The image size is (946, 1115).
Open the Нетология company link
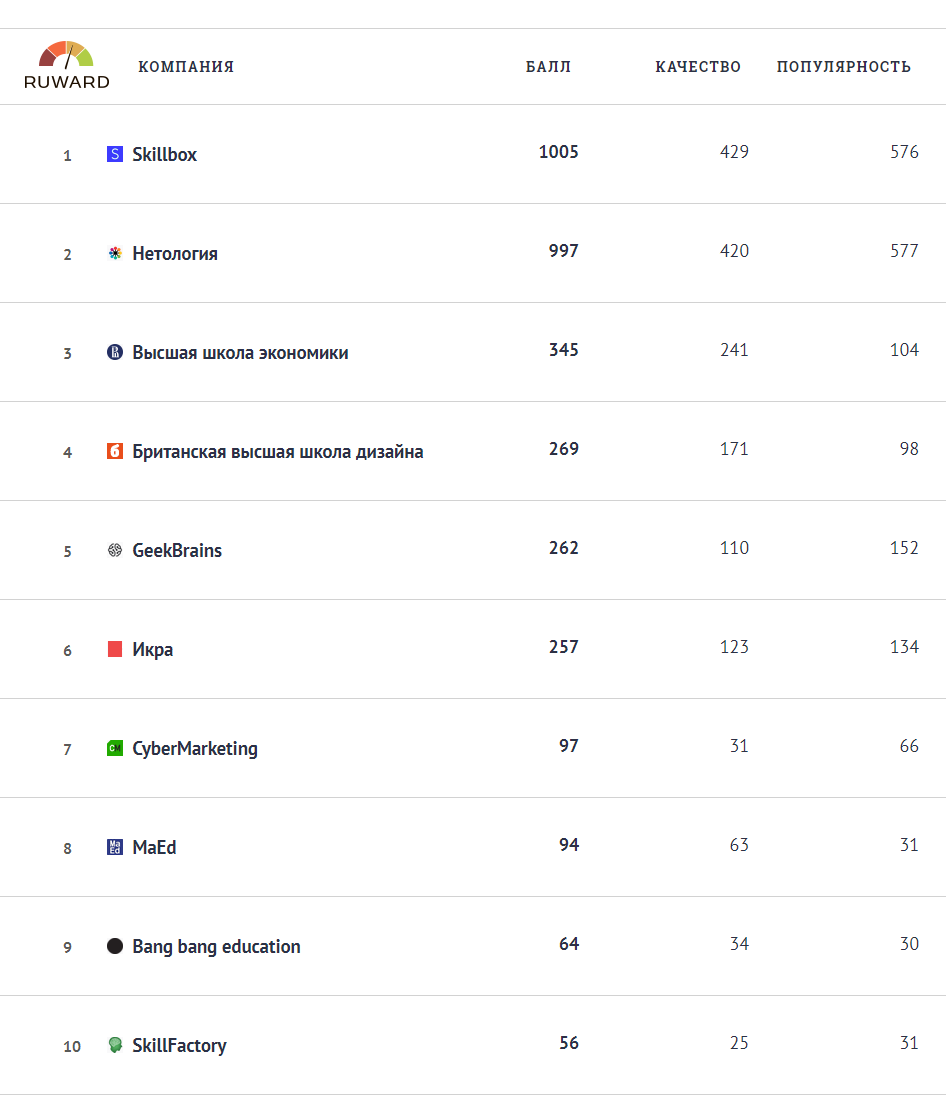pyautogui.click(x=175, y=254)
